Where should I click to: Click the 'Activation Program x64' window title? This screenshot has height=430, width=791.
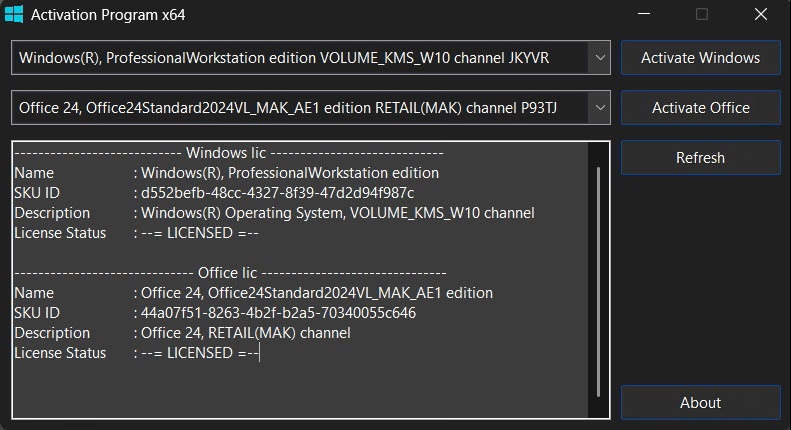coord(108,15)
